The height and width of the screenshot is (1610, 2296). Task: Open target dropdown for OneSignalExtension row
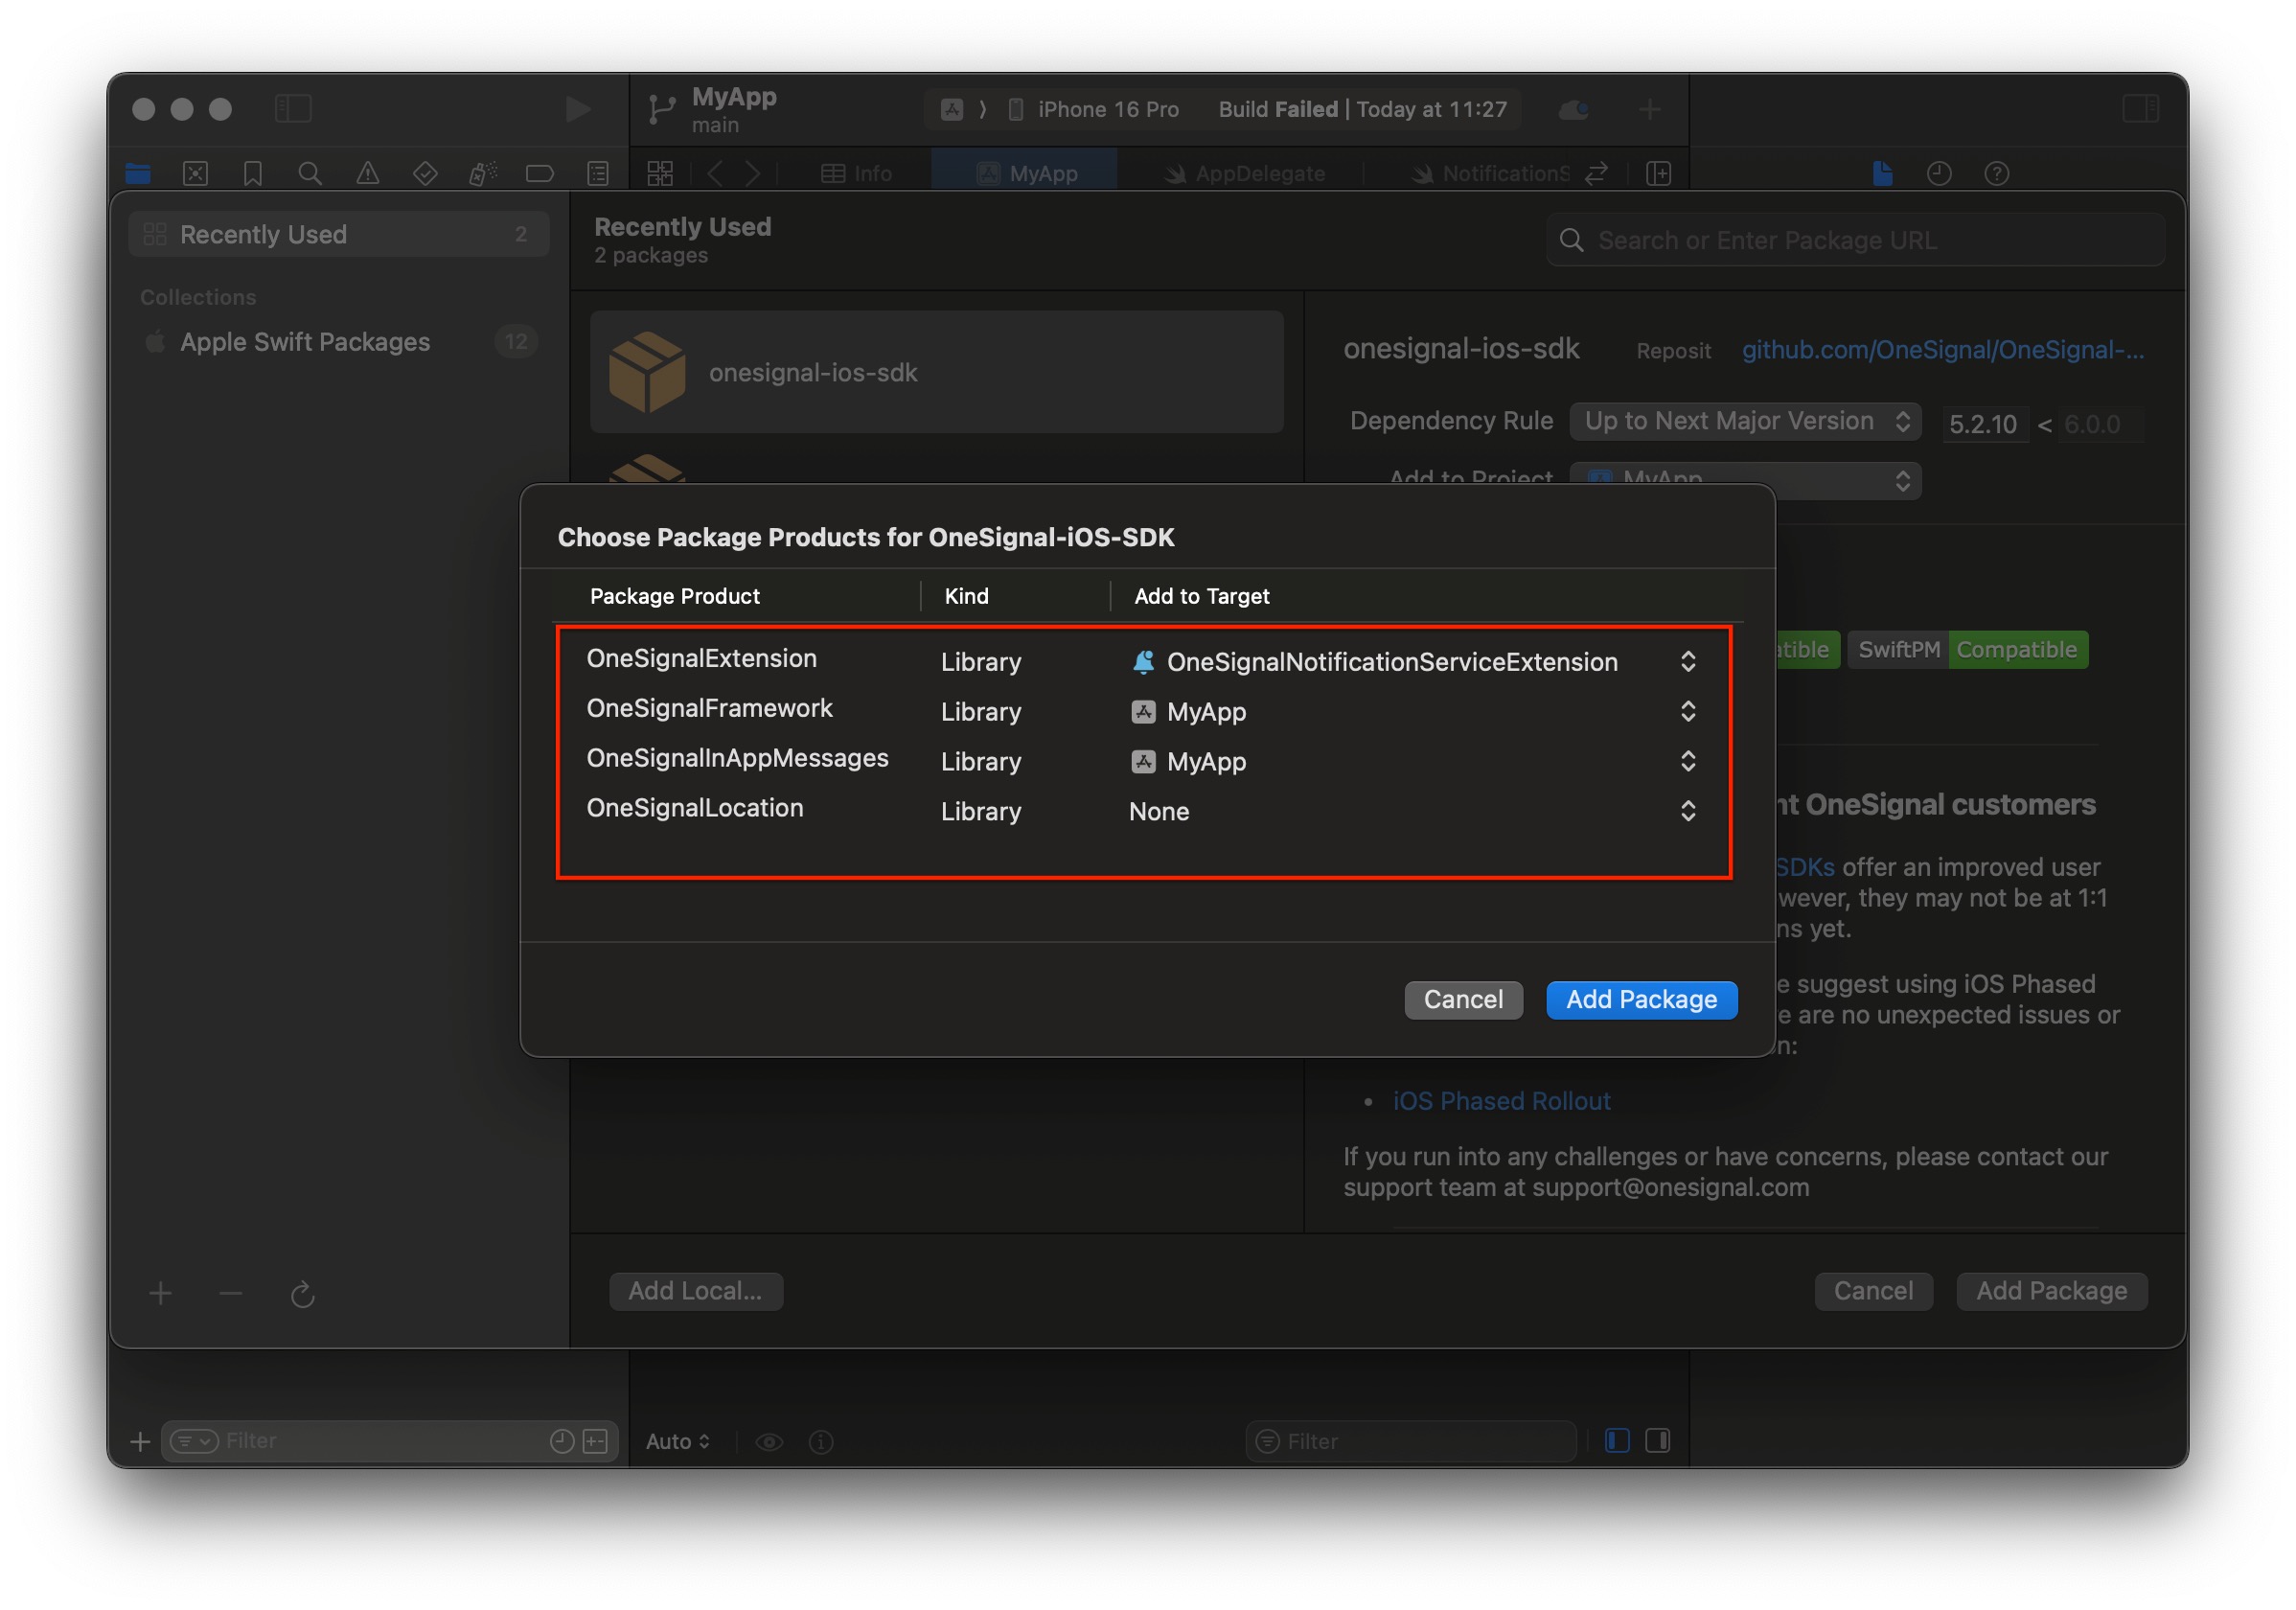pyautogui.click(x=1688, y=661)
